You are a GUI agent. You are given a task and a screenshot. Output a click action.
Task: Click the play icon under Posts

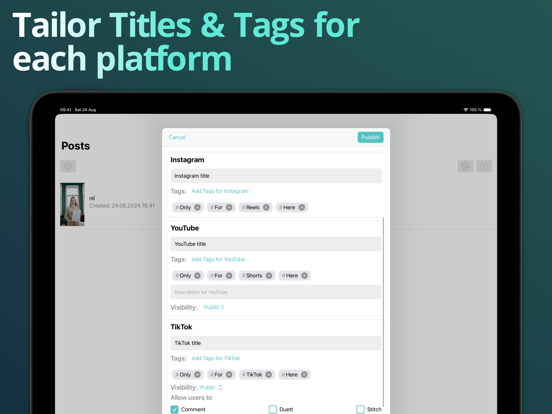(68, 166)
